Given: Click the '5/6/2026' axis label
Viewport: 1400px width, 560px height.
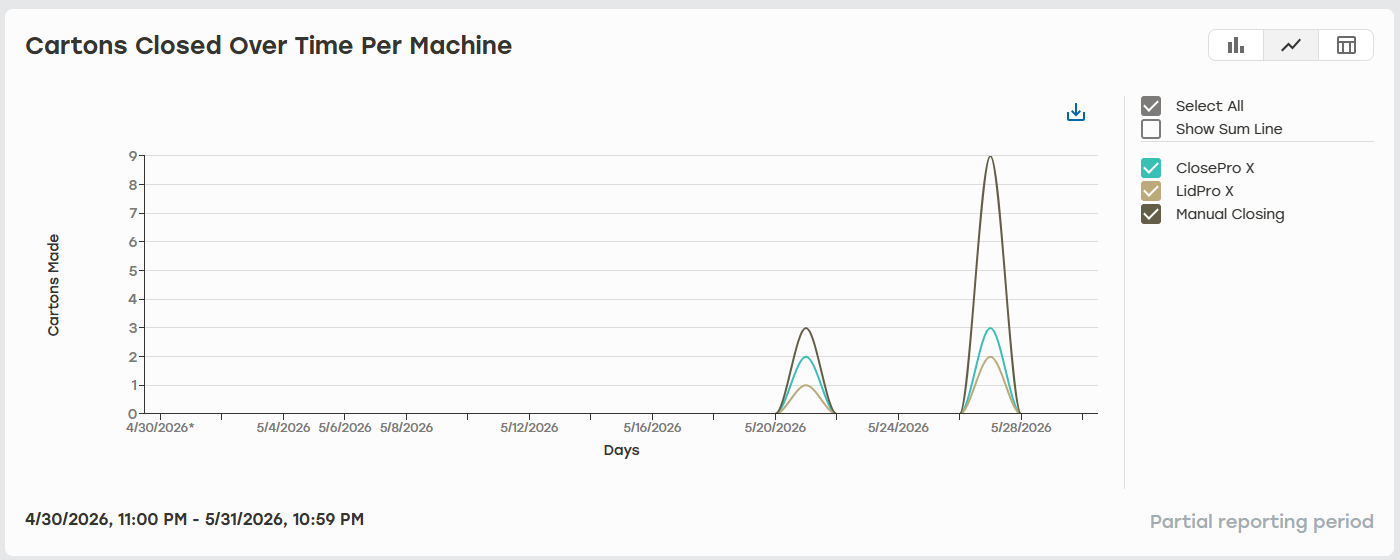Looking at the screenshot, I should click(x=345, y=428).
